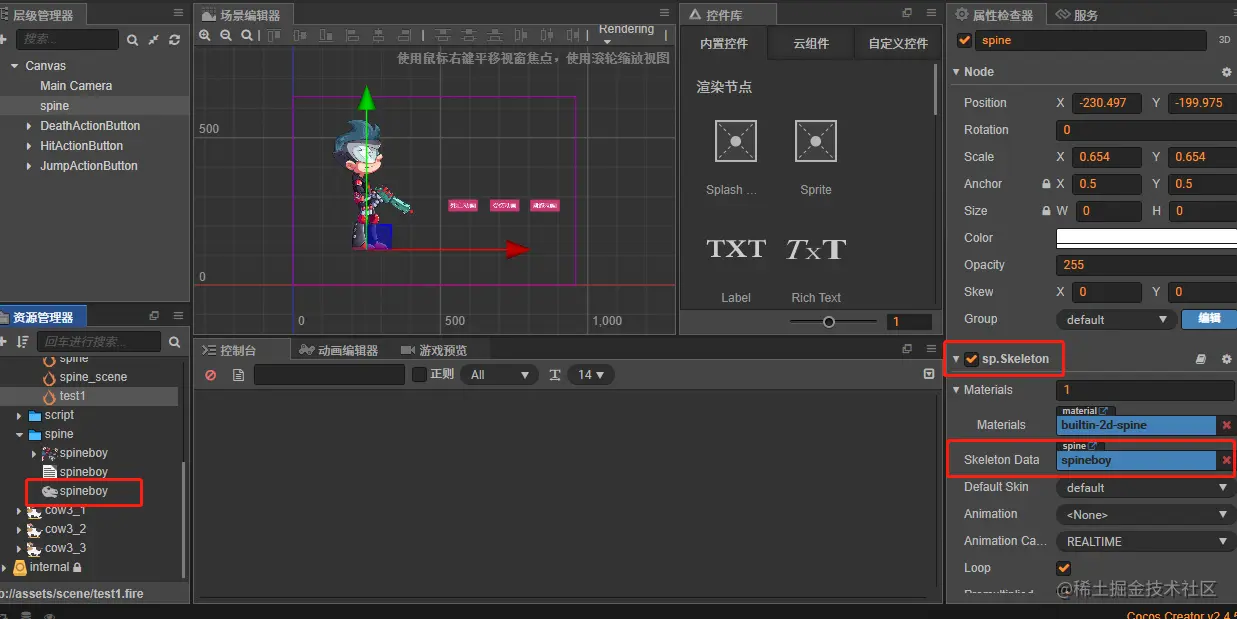
Task: Reset scene editor zoom with magnifier icon
Action: 247,35
